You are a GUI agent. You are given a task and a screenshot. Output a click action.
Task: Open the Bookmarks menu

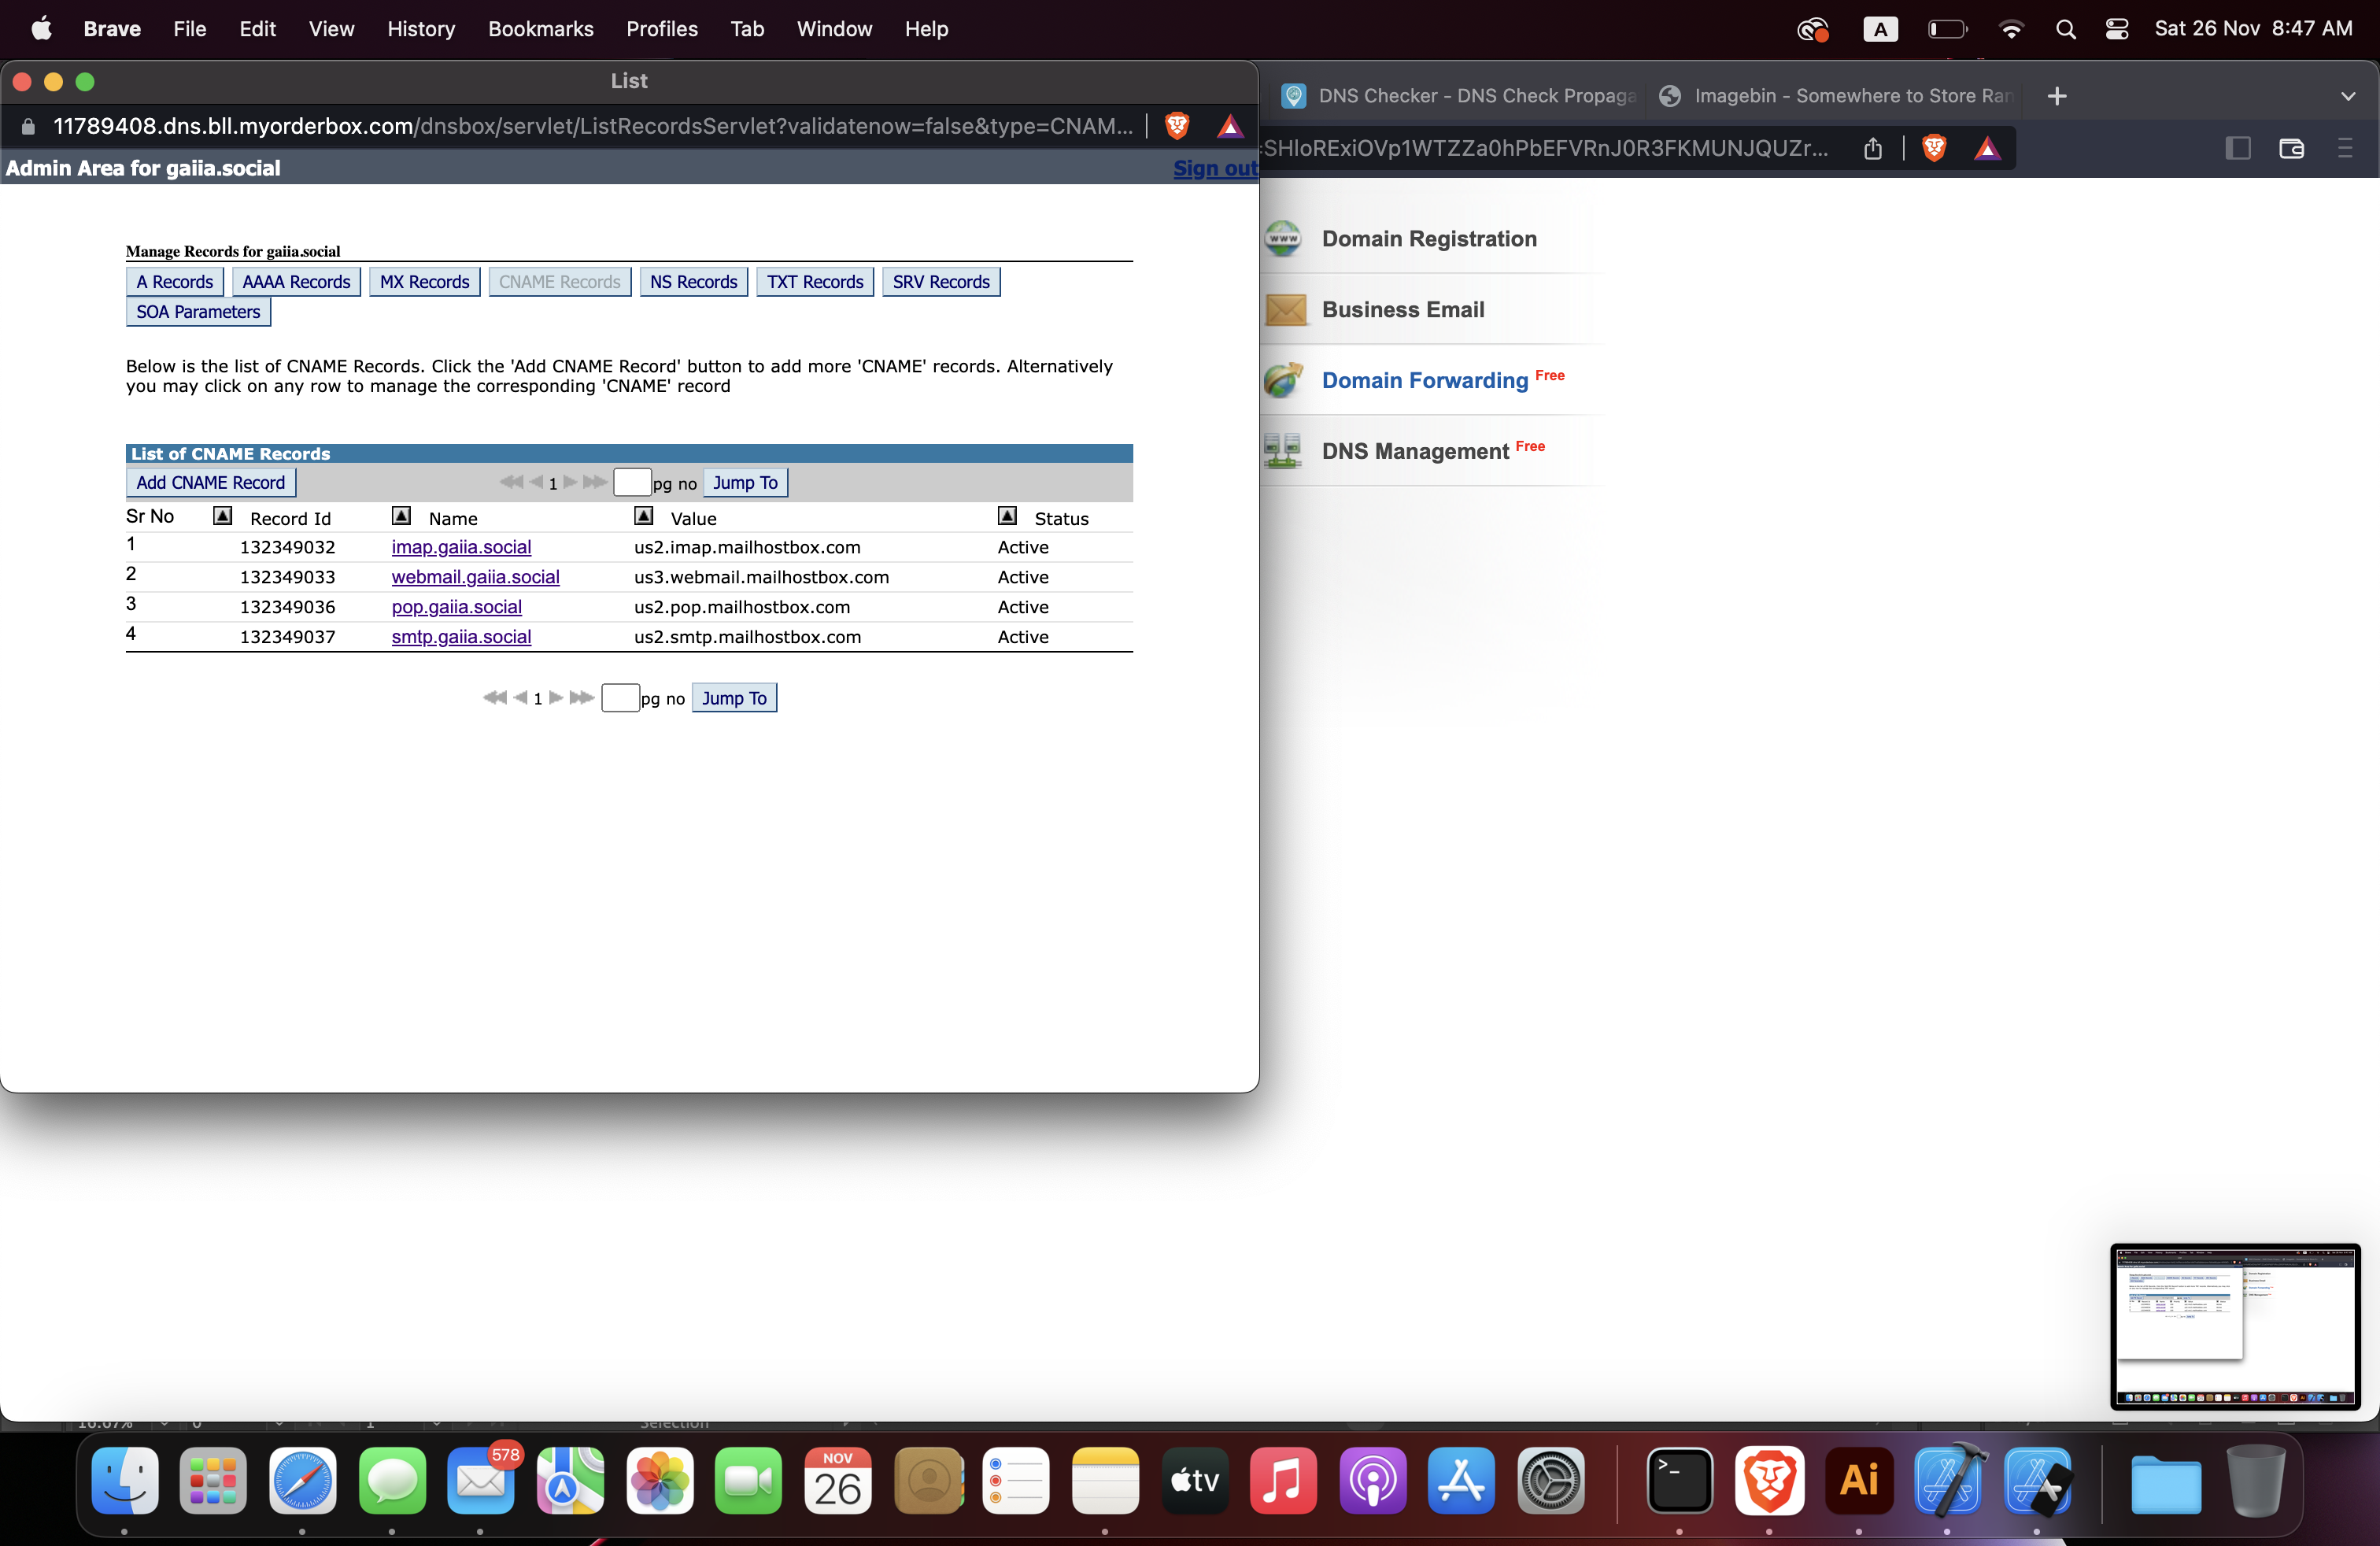[x=540, y=29]
